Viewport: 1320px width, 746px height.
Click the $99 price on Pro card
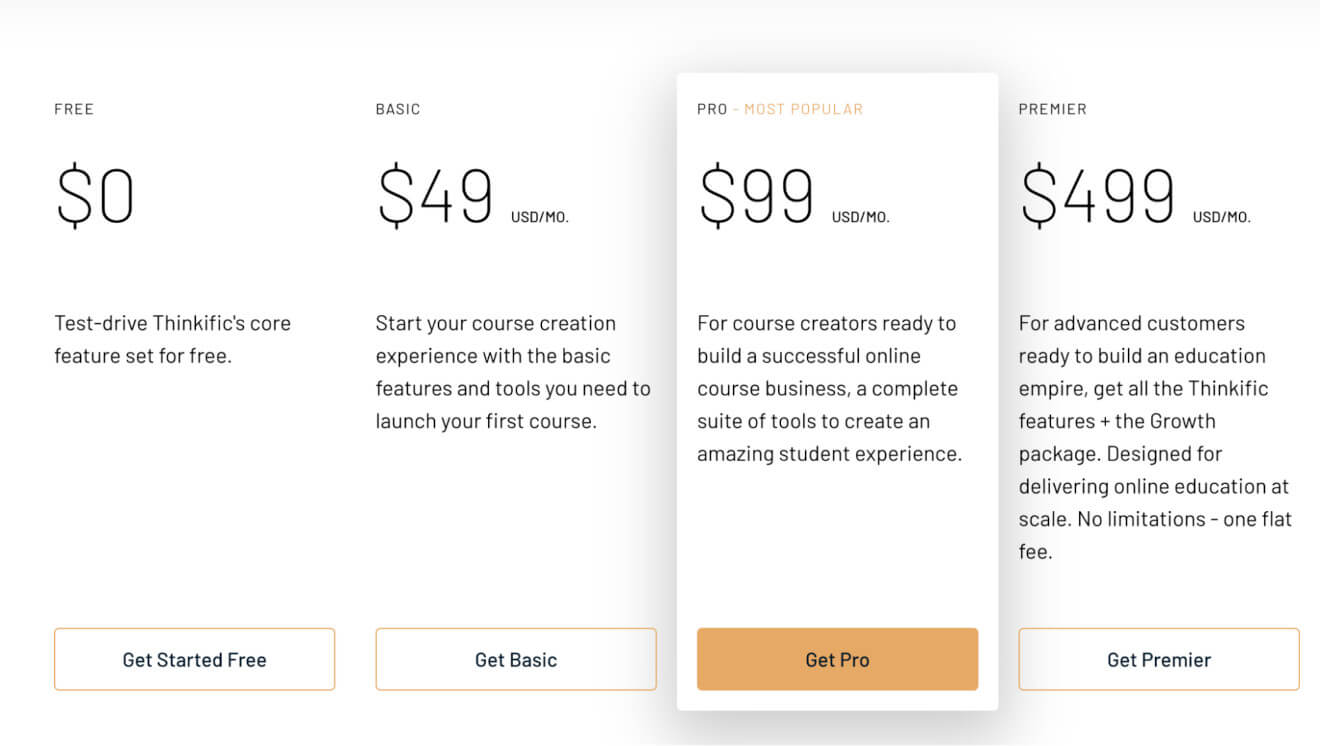(x=757, y=196)
